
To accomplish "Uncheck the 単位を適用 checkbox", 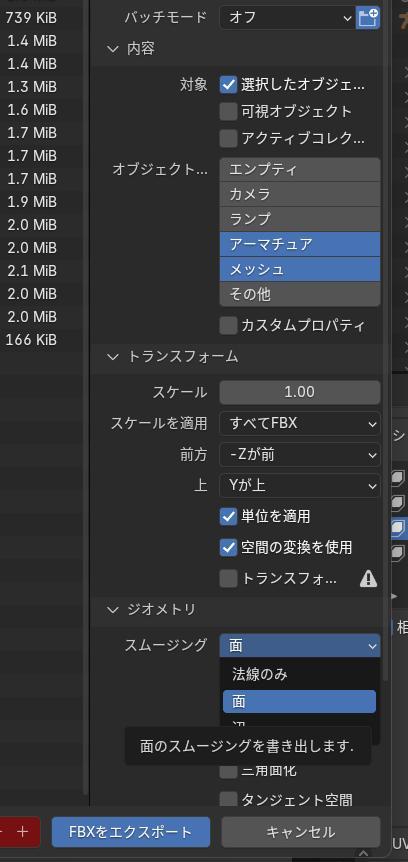I will (228, 516).
